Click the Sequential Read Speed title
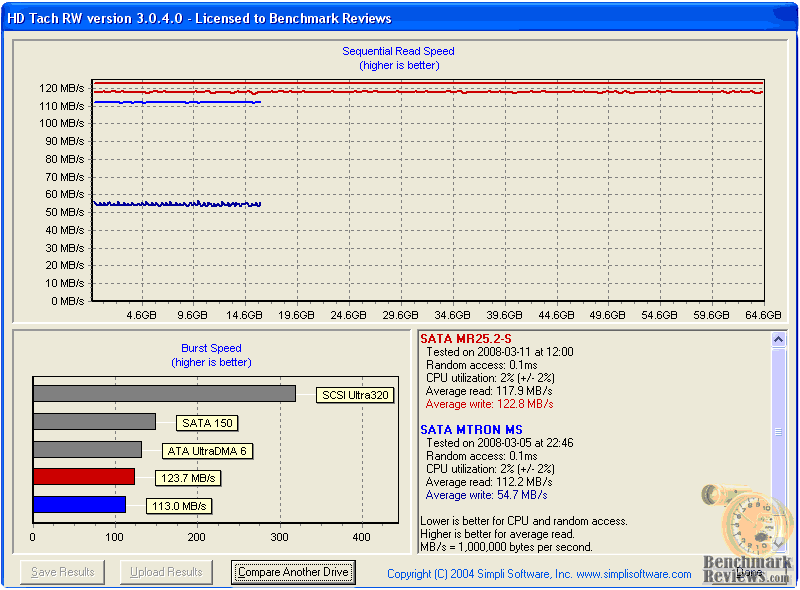 tap(398, 51)
